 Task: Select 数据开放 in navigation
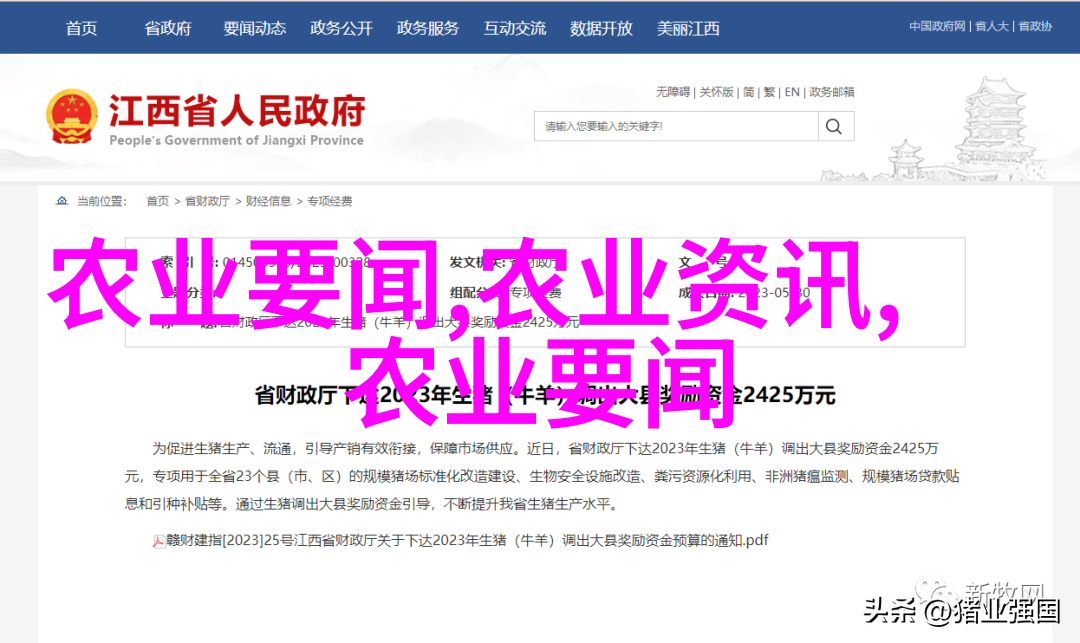tap(601, 28)
